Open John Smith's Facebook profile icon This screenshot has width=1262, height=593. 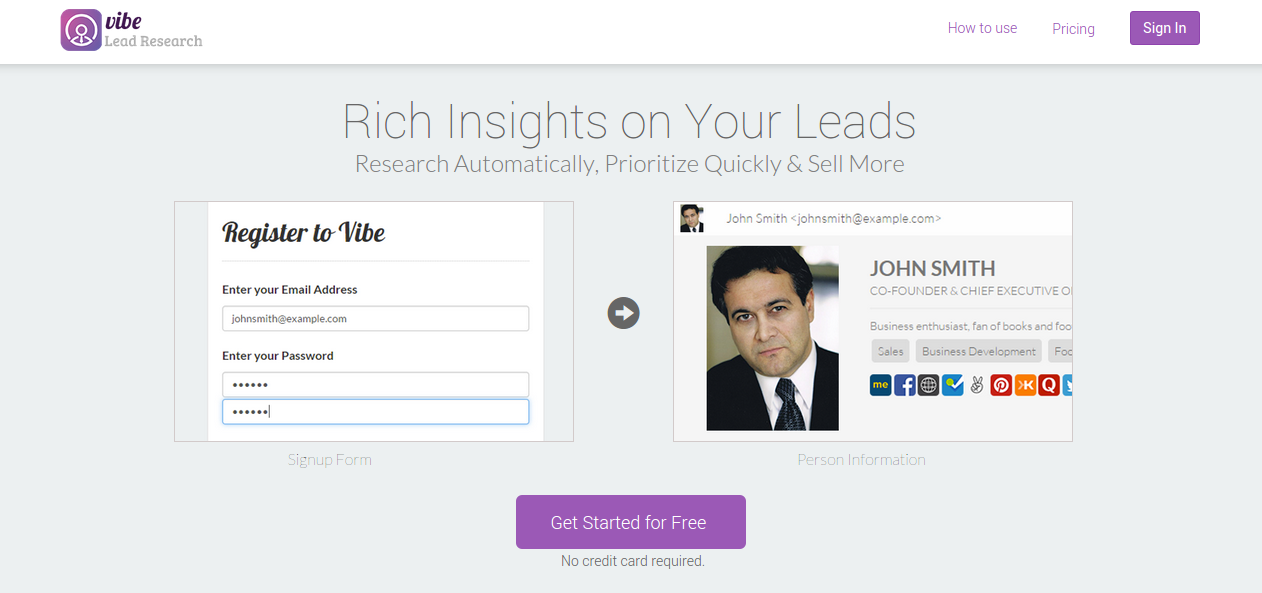click(x=904, y=385)
